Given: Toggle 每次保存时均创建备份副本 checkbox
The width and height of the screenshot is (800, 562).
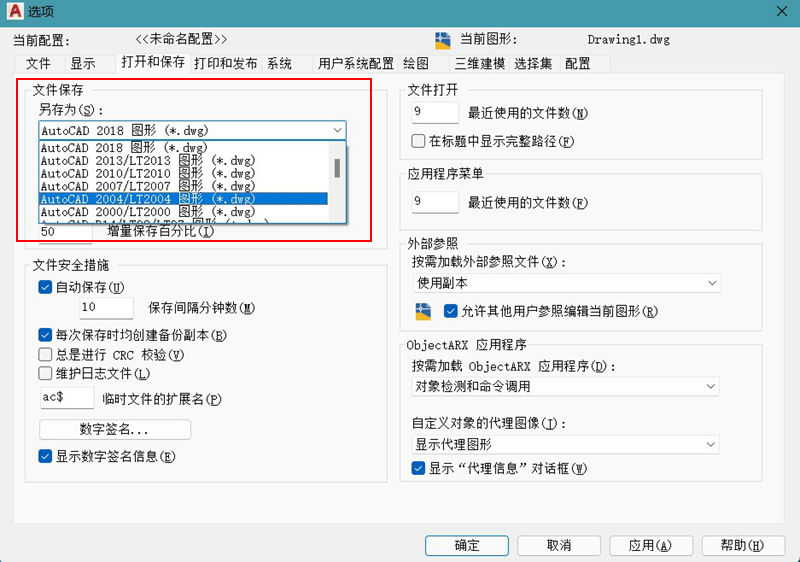Looking at the screenshot, I should pos(45,335).
